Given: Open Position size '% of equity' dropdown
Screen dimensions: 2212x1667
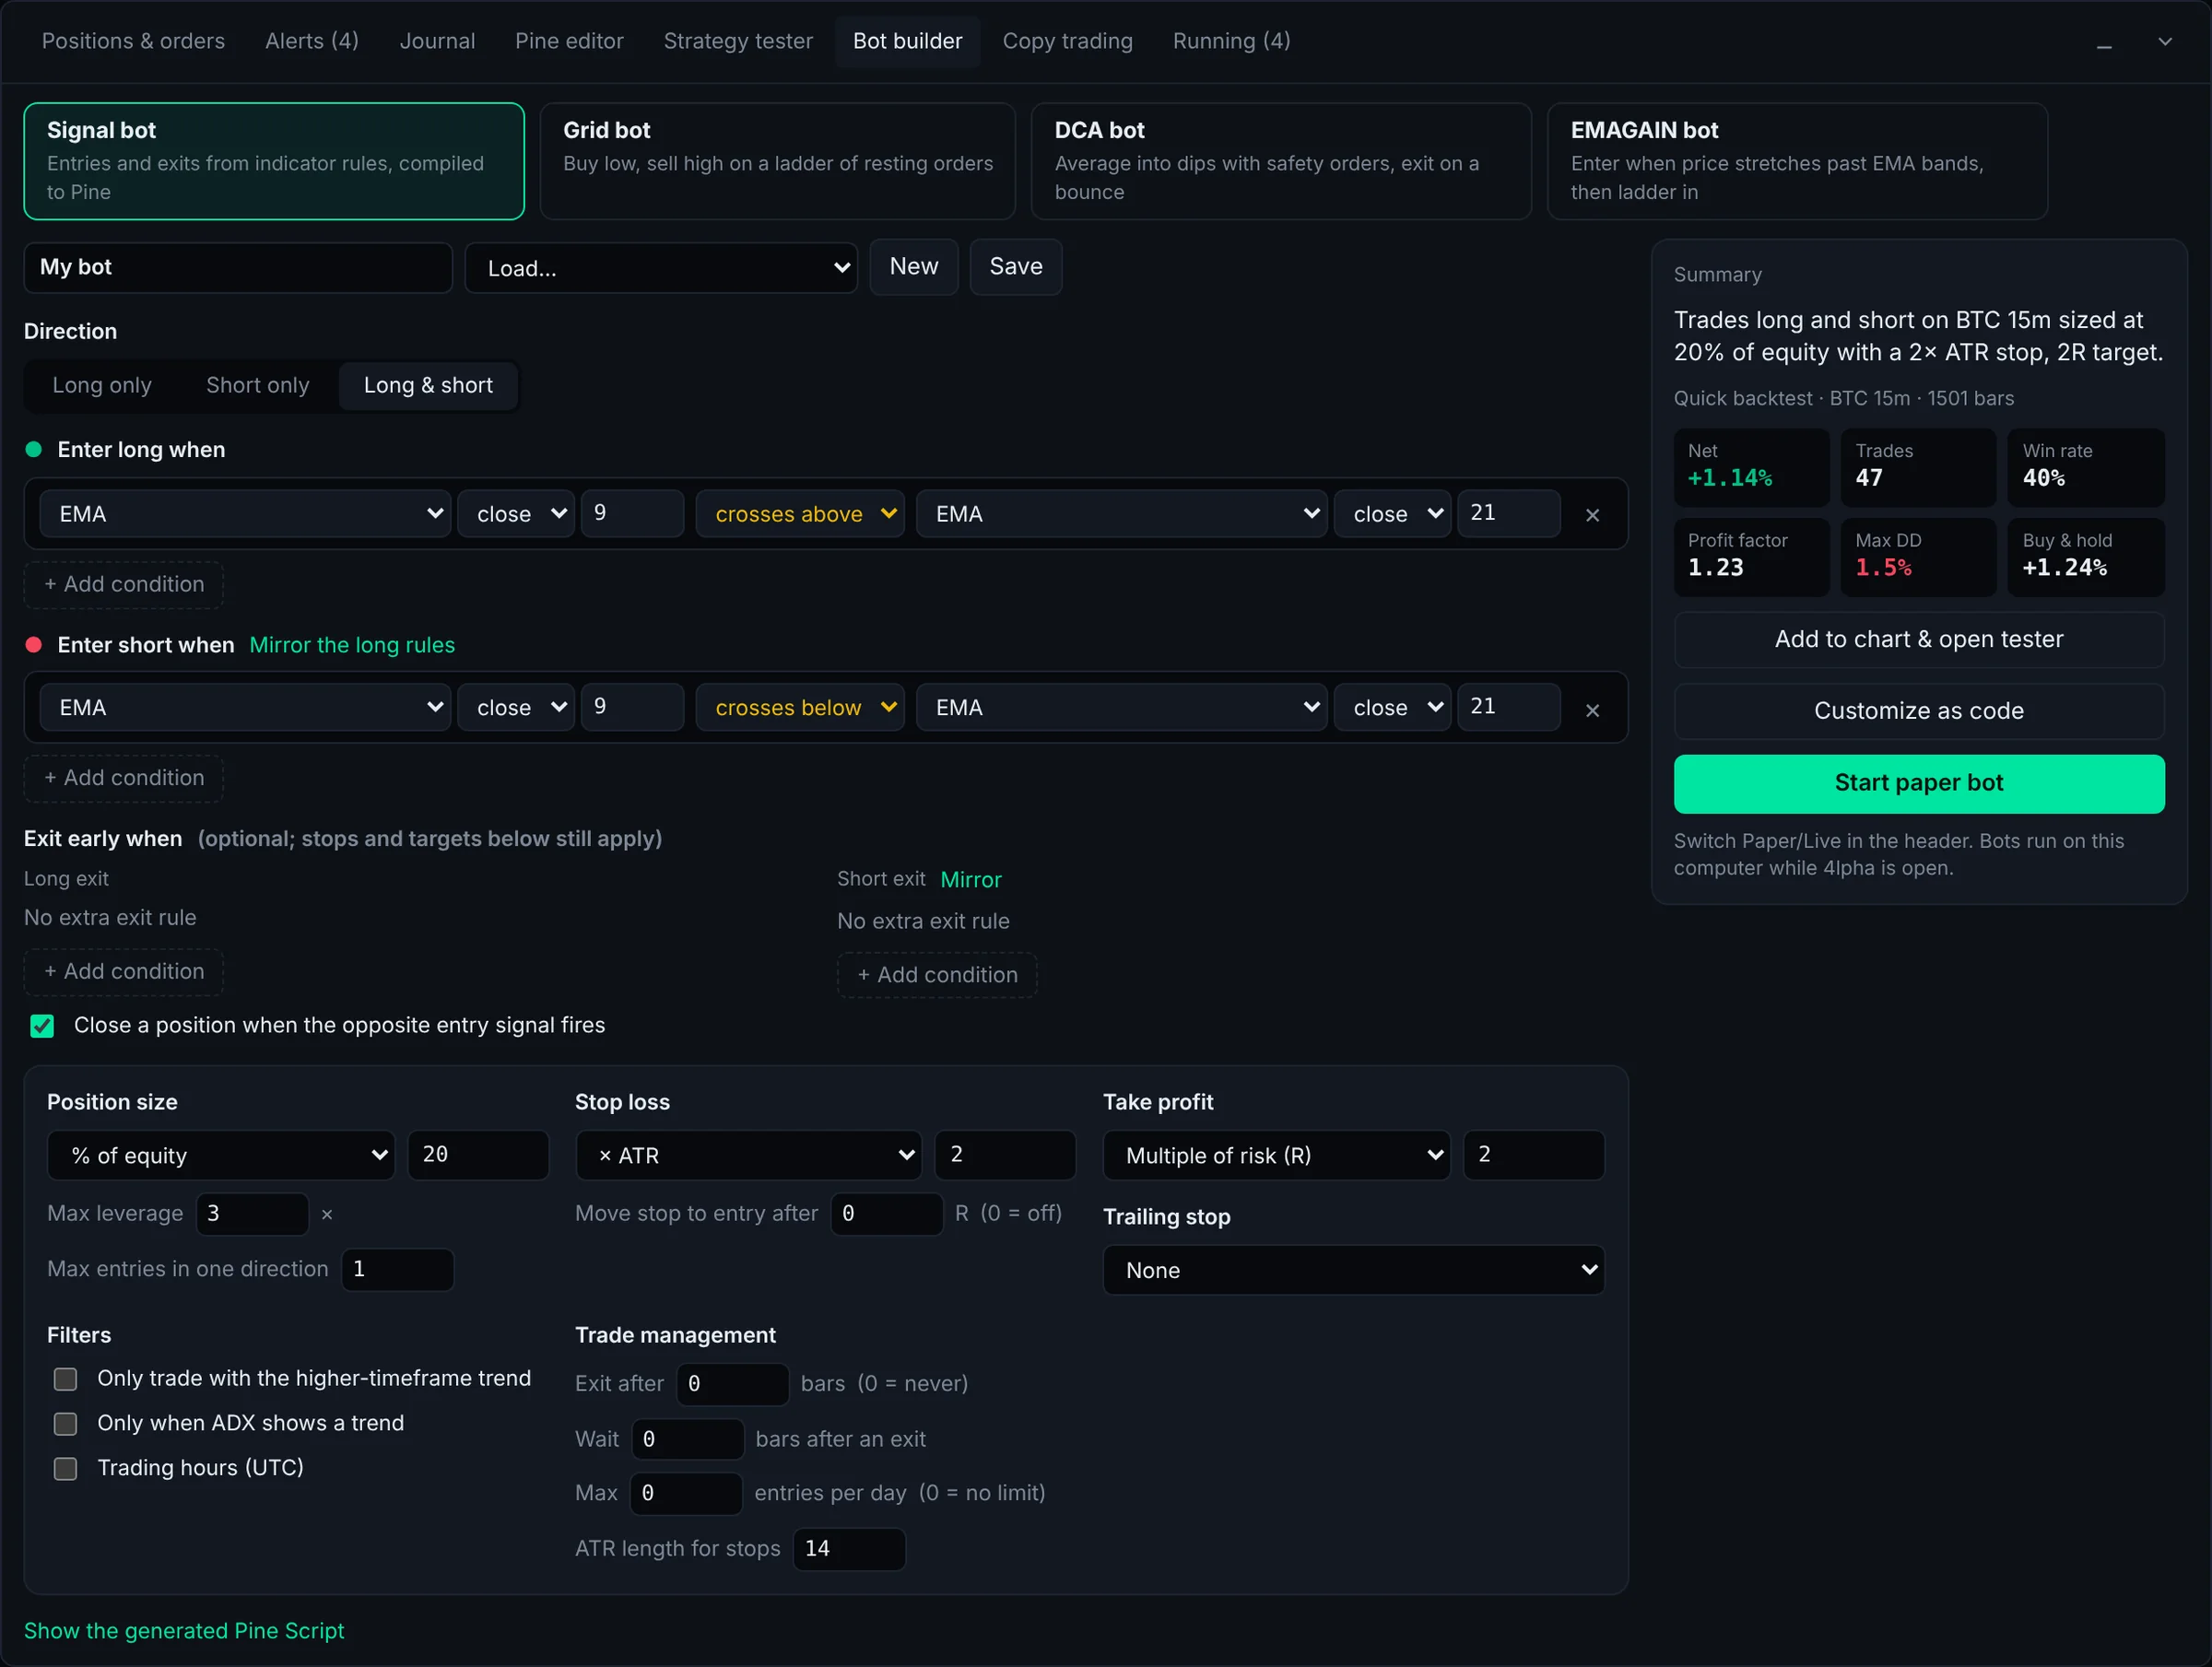Looking at the screenshot, I should (x=221, y=1156).
